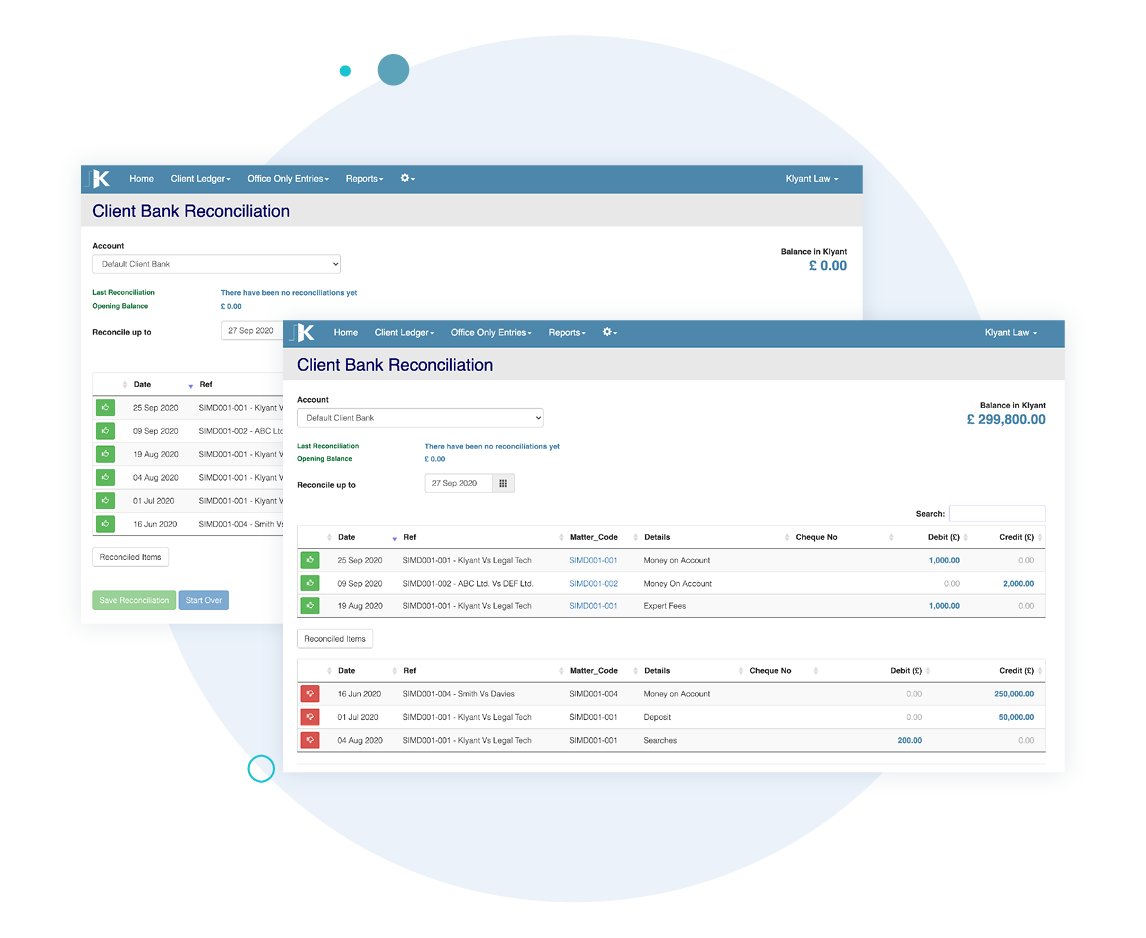Click the 200.00 debit value
The width and height of the screenshot is (1146, 938).
(x=909, y=741)
